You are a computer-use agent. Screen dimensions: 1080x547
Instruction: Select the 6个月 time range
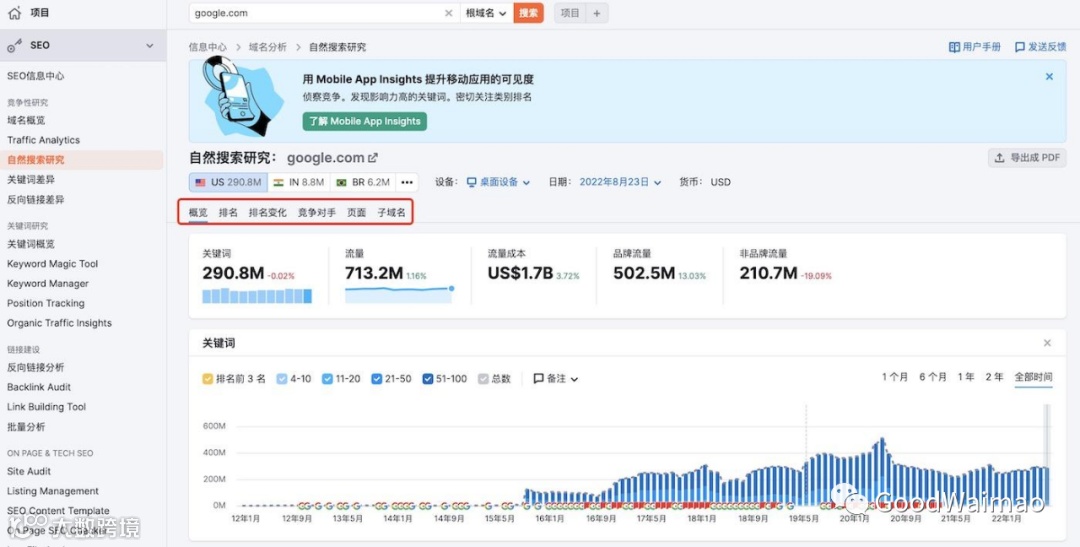tap(933, 378)
